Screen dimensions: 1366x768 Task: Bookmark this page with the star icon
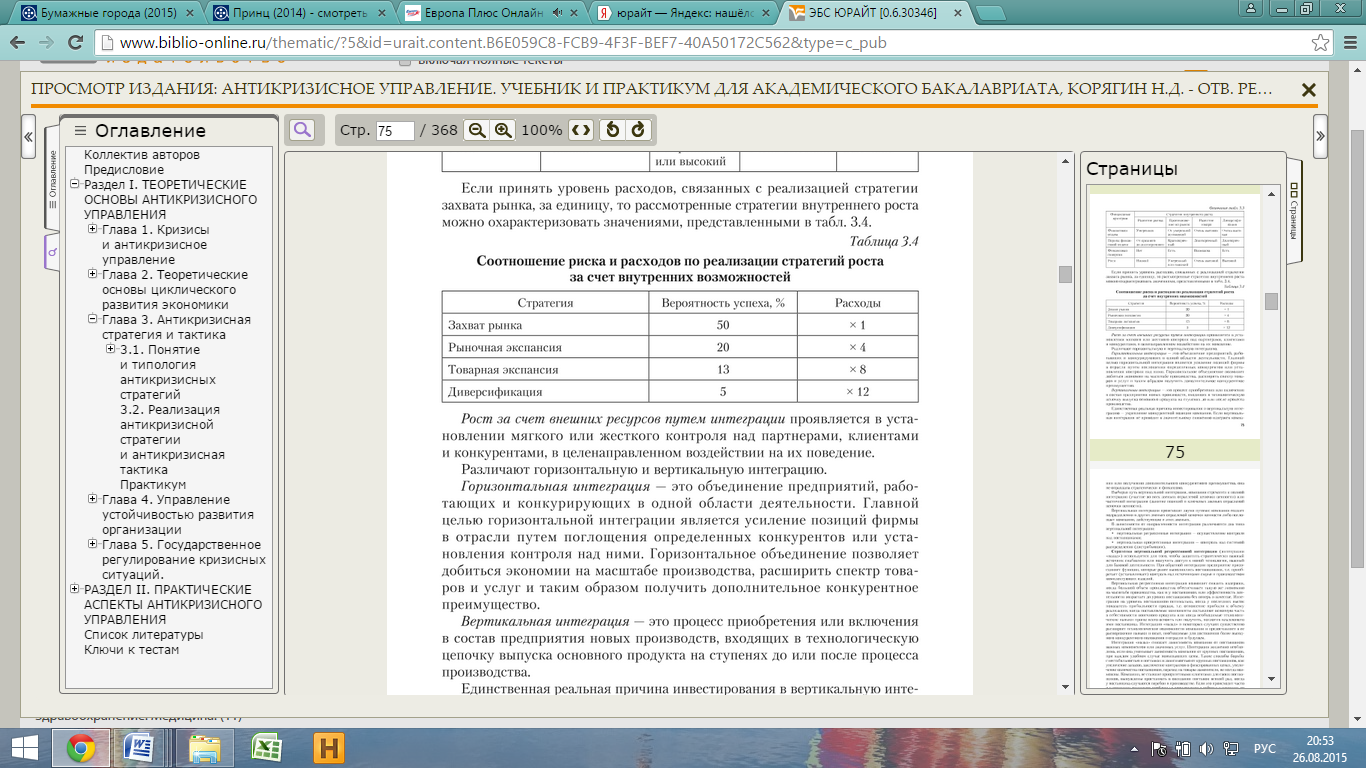coord(1320,43)
